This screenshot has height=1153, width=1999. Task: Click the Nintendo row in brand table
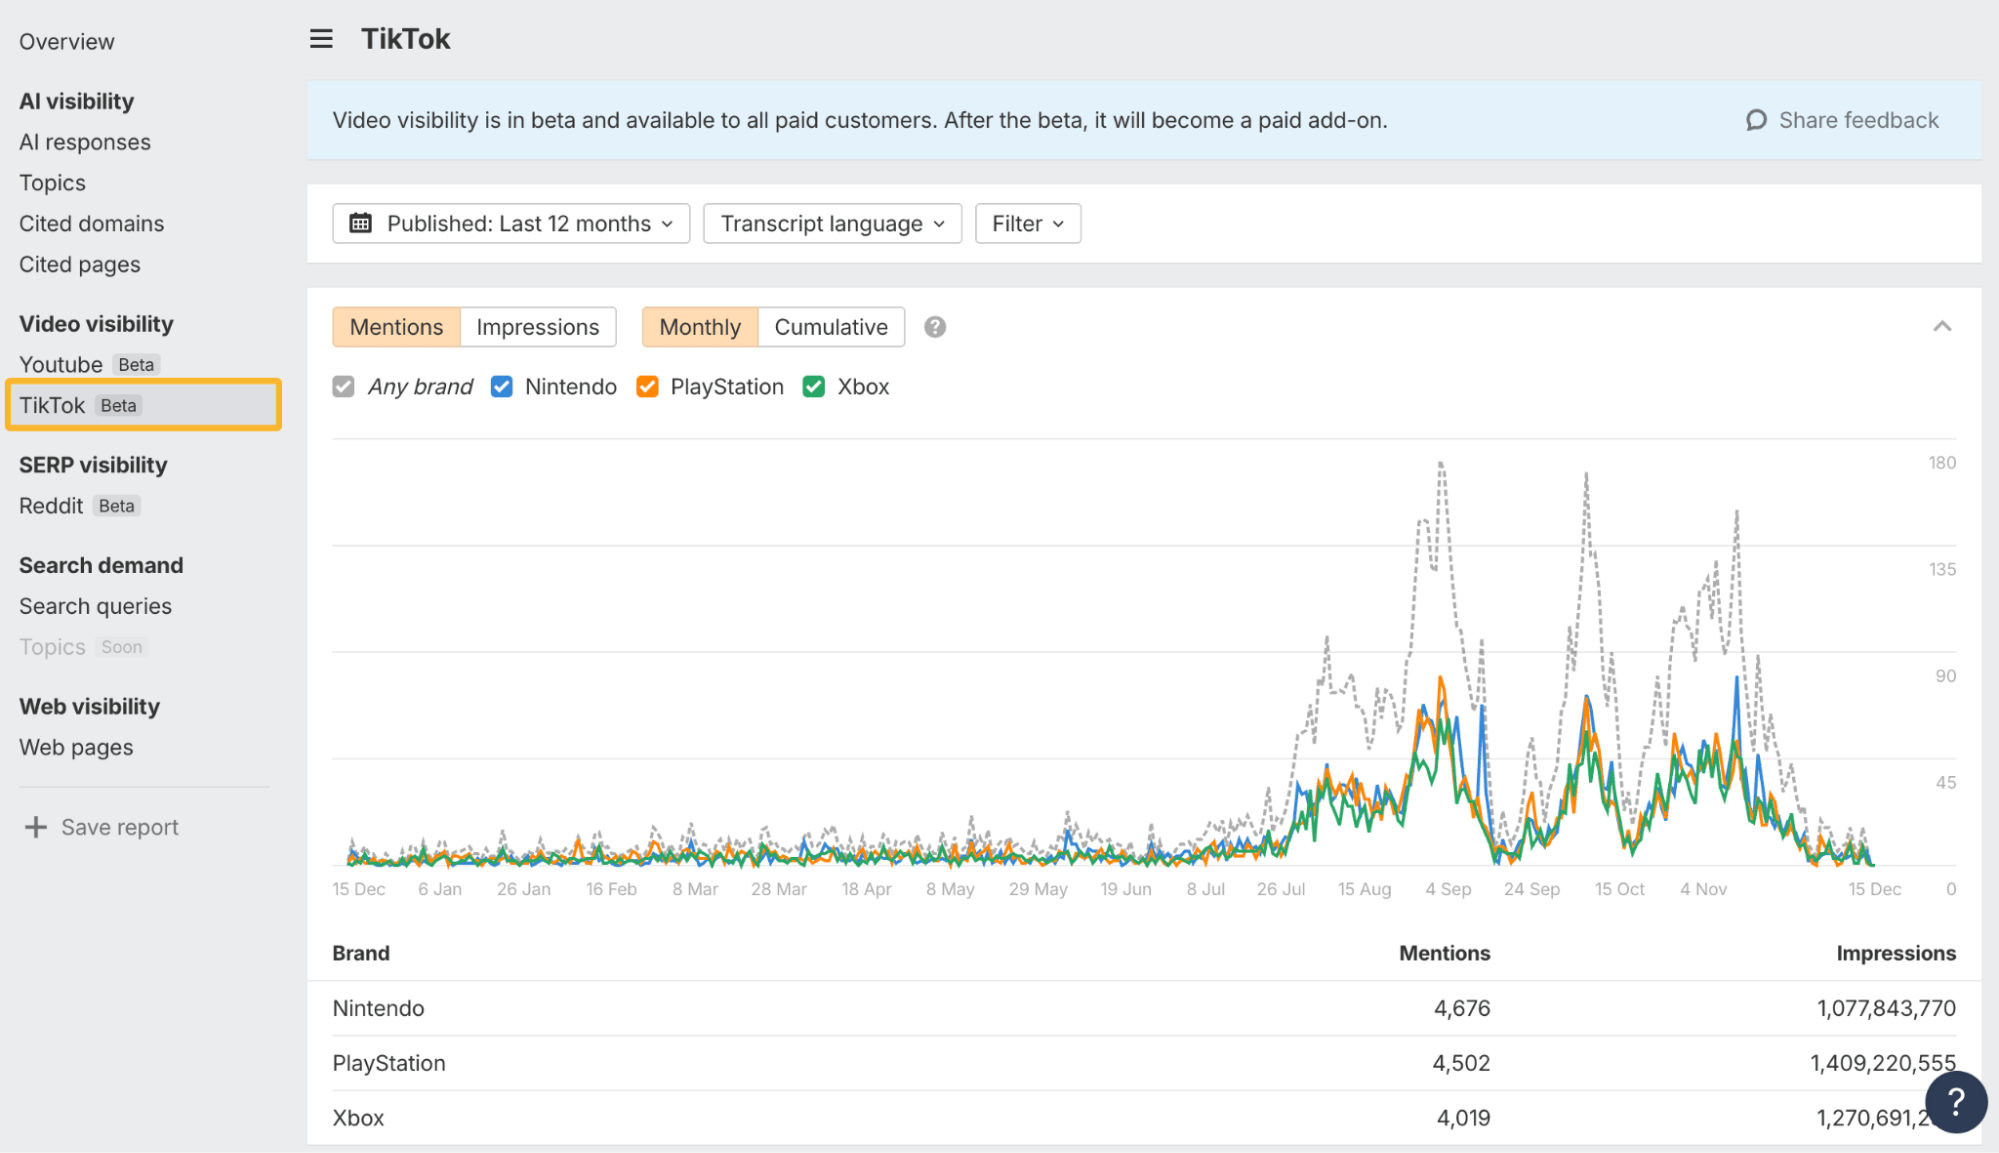point(378,1008)
